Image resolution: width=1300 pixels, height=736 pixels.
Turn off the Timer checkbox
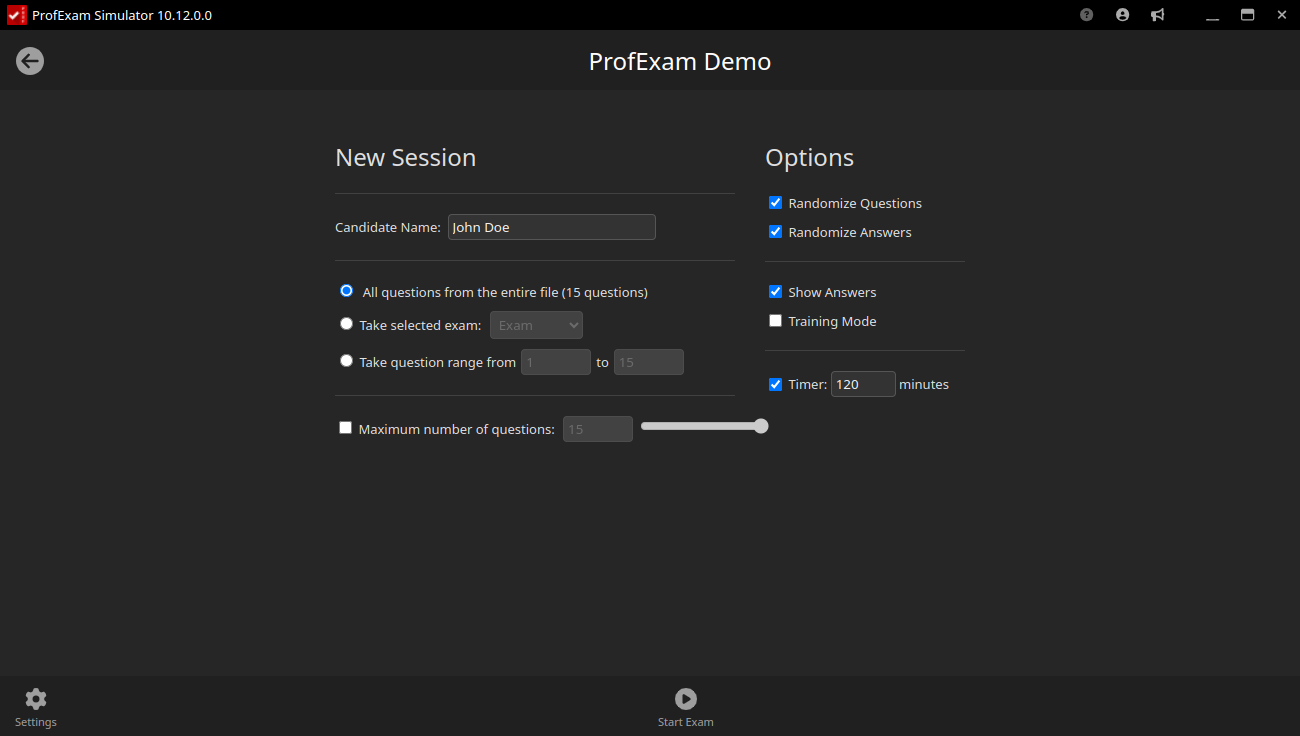click(775, 384)
